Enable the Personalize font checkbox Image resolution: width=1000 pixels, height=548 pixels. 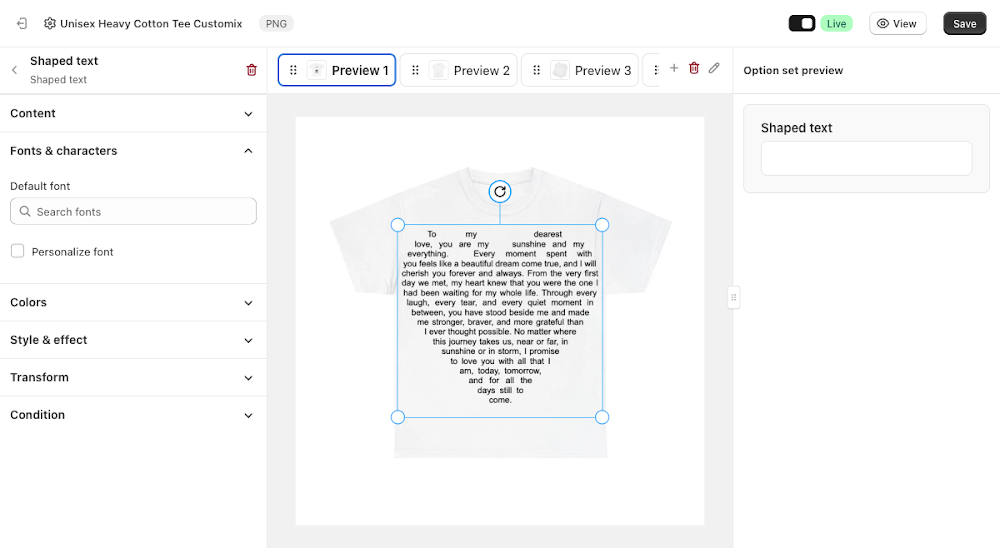17,251
